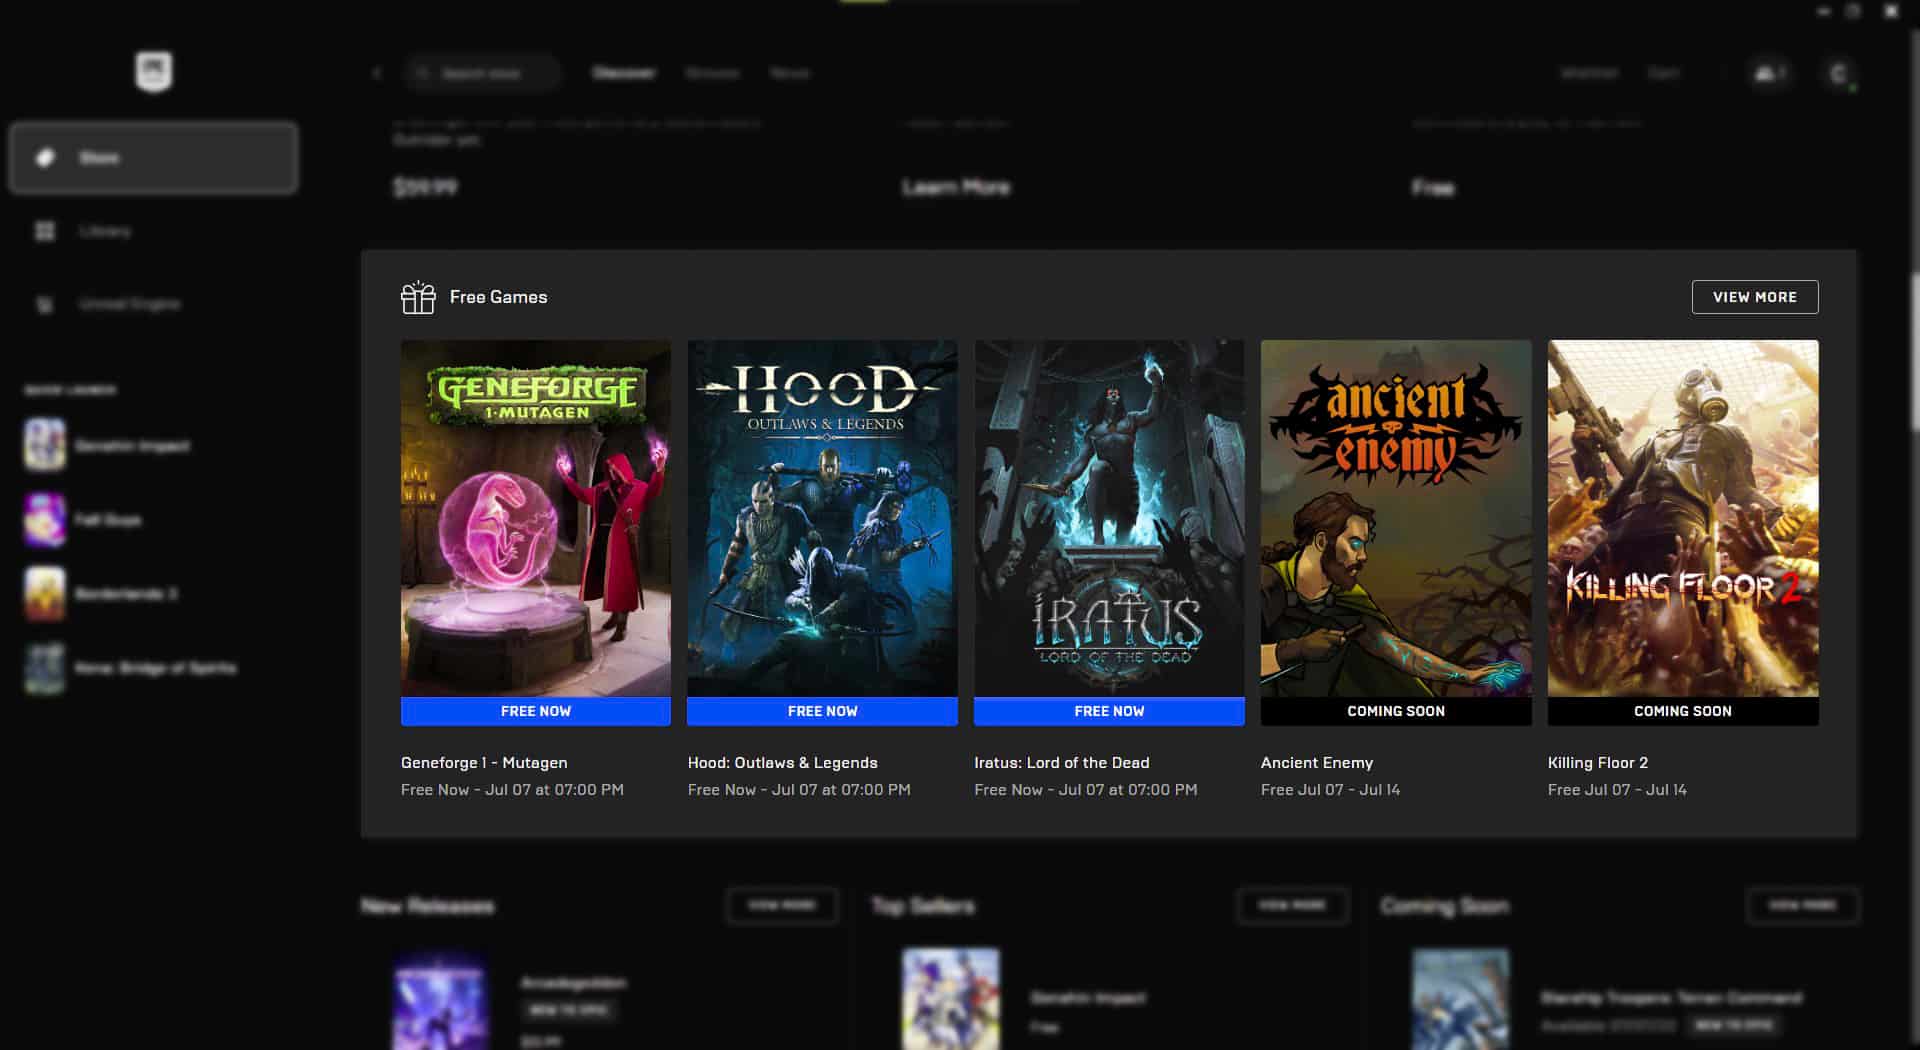Click the VIEW MORE button for Free Games
This screenshot has width=1920, height=1050.
(1754, 296)
